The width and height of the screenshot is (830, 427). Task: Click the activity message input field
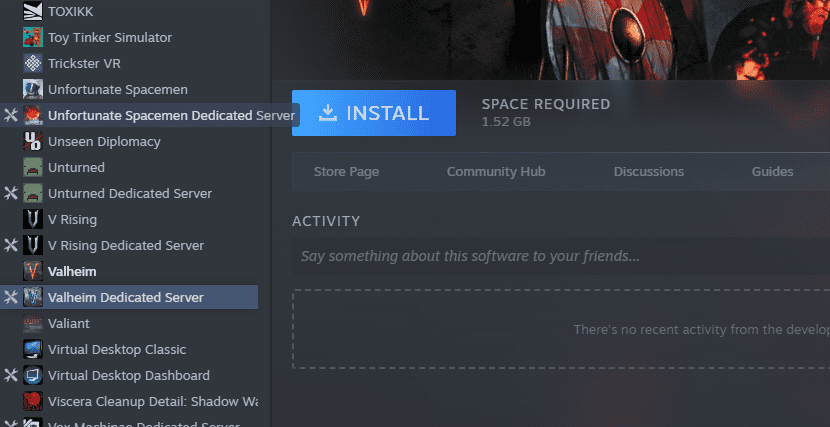point(560,257)
